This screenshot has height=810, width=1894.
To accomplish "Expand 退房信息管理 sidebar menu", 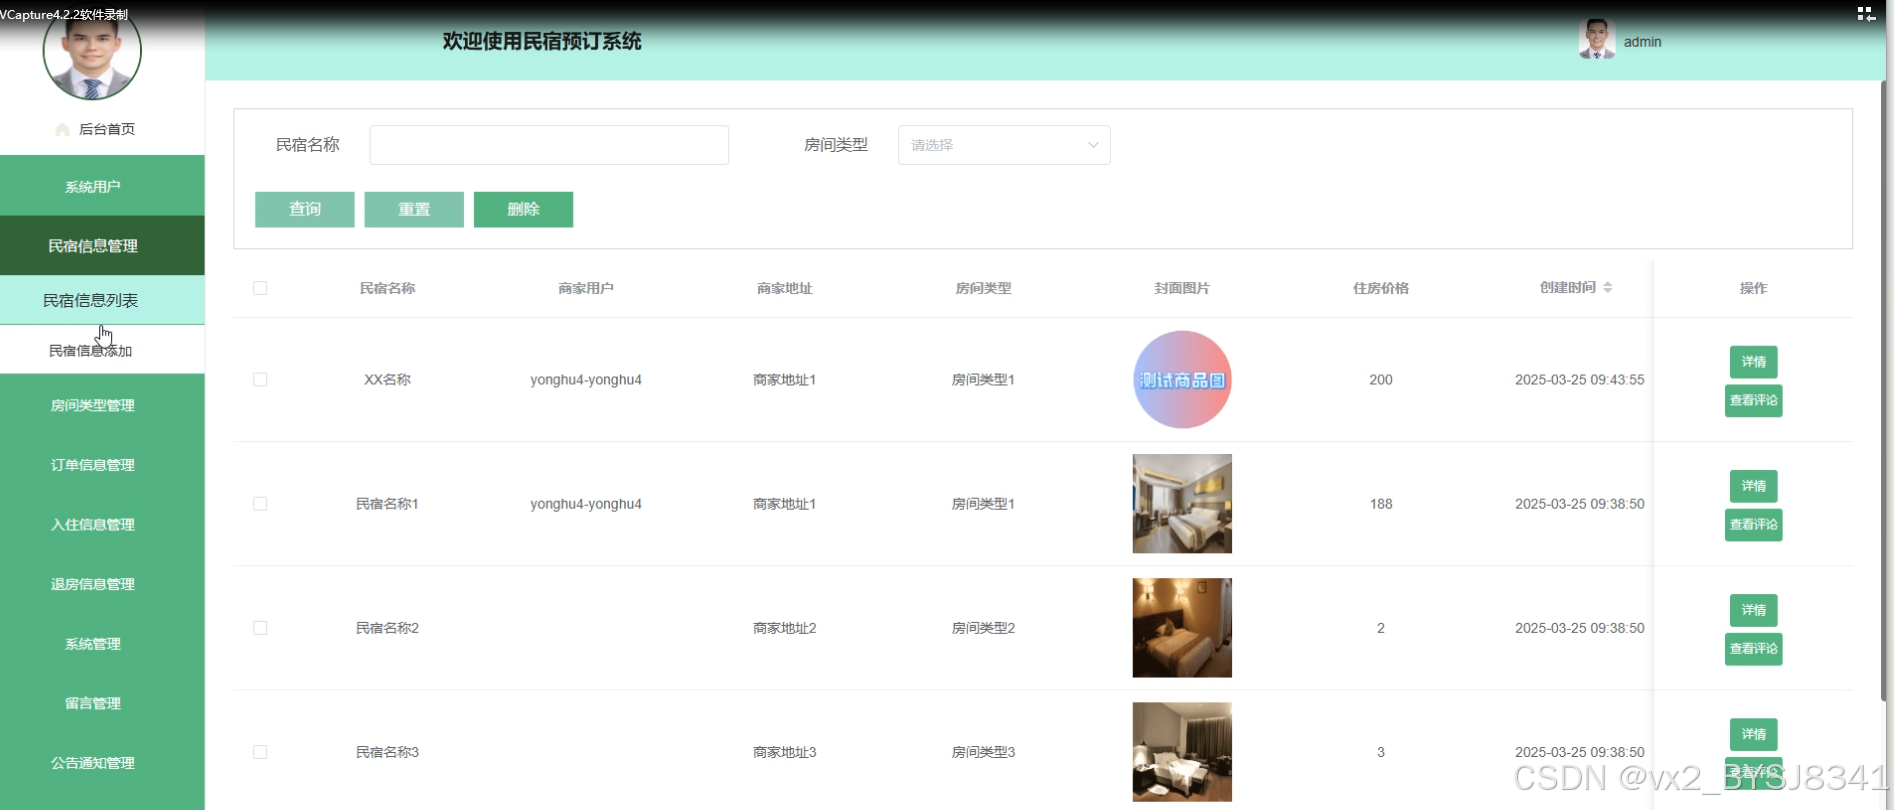I will click(102, 584).
